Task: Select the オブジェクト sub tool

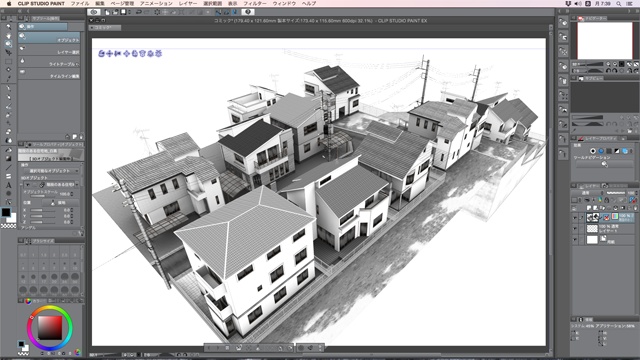Action: [49, 38]
